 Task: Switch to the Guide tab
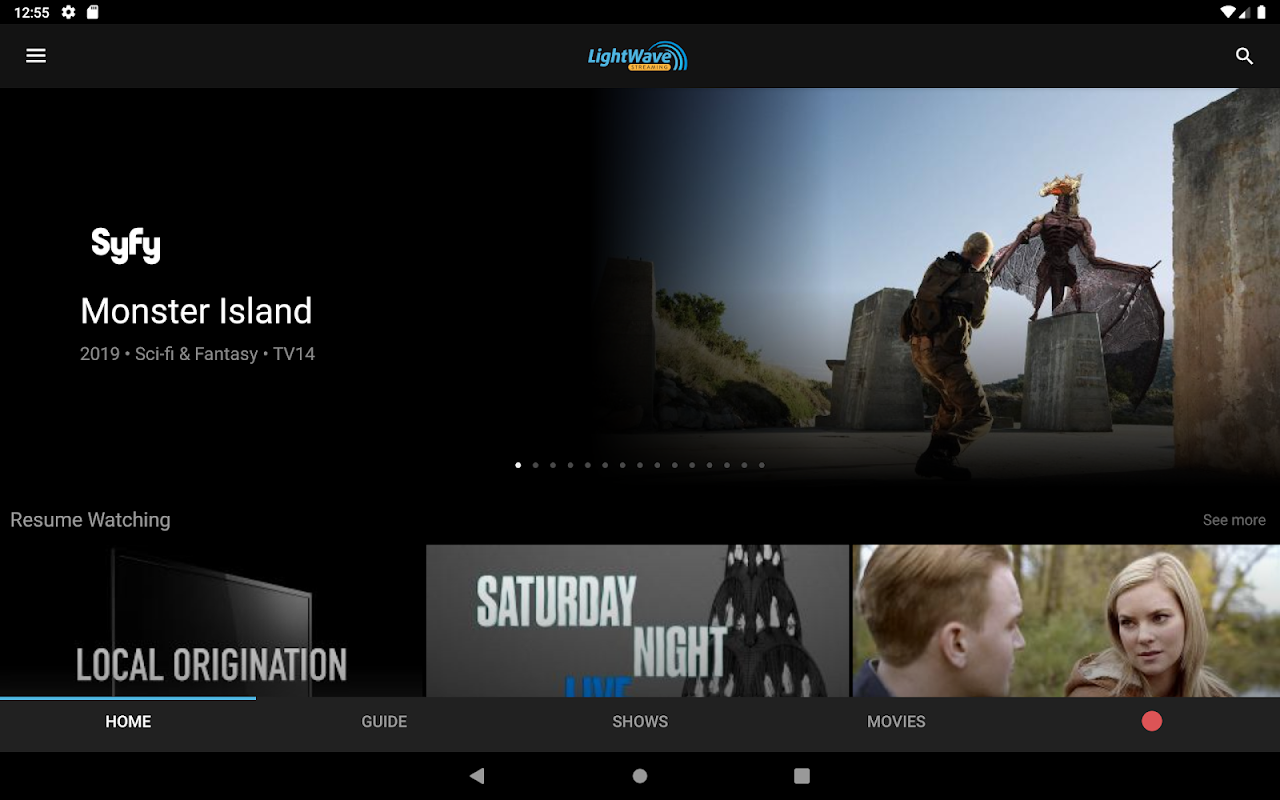coord(384,721)
